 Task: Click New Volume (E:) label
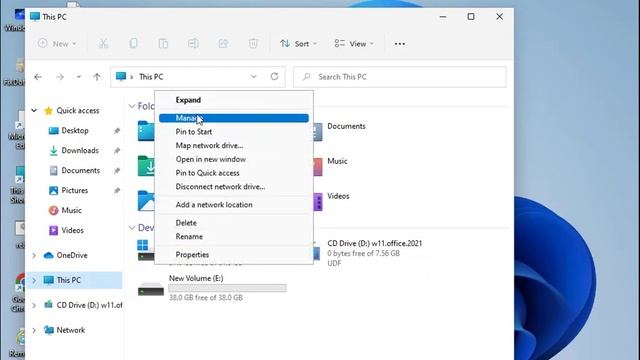[x=196, y=278]
